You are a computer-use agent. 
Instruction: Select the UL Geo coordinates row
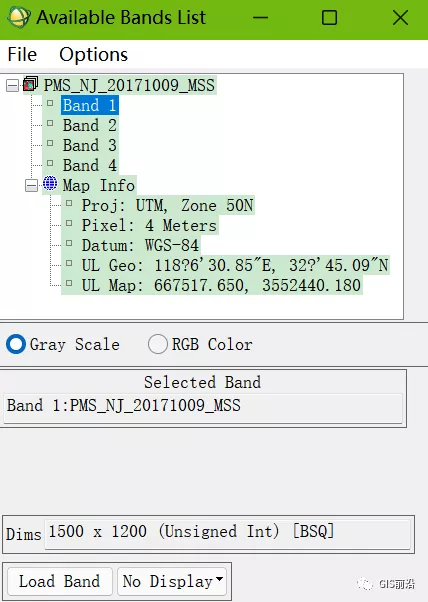click(x=235, y=265)
